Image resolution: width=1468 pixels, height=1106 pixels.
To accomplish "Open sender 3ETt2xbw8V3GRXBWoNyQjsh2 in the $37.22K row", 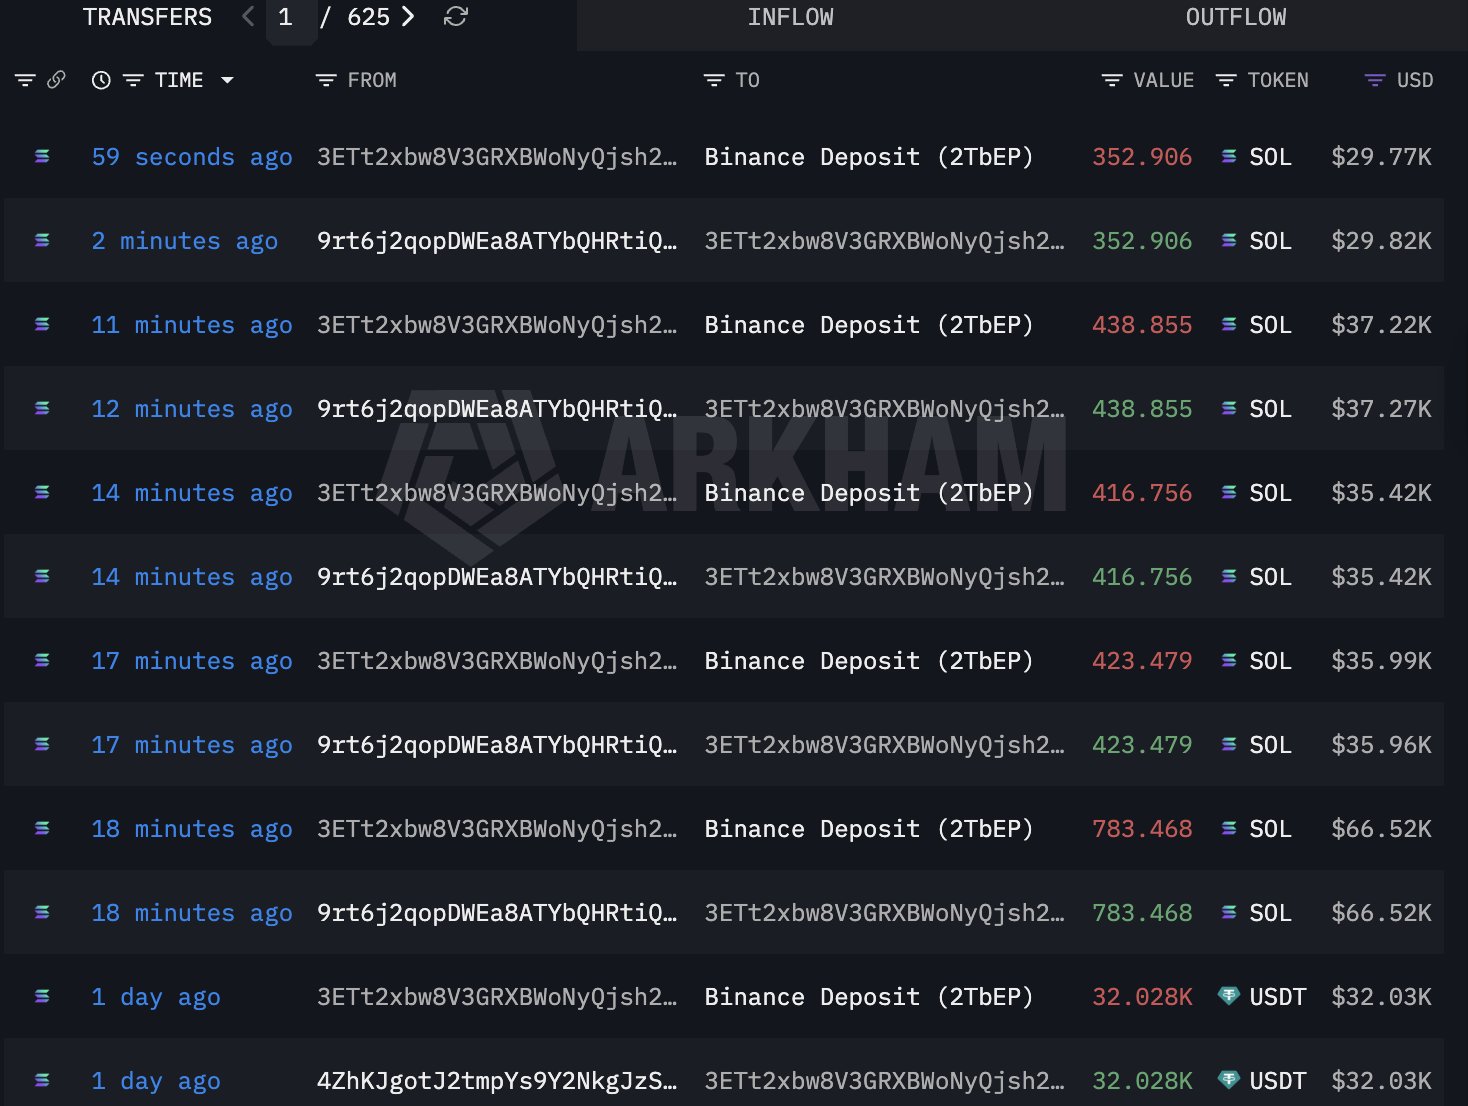I will (x=497, y=325).
